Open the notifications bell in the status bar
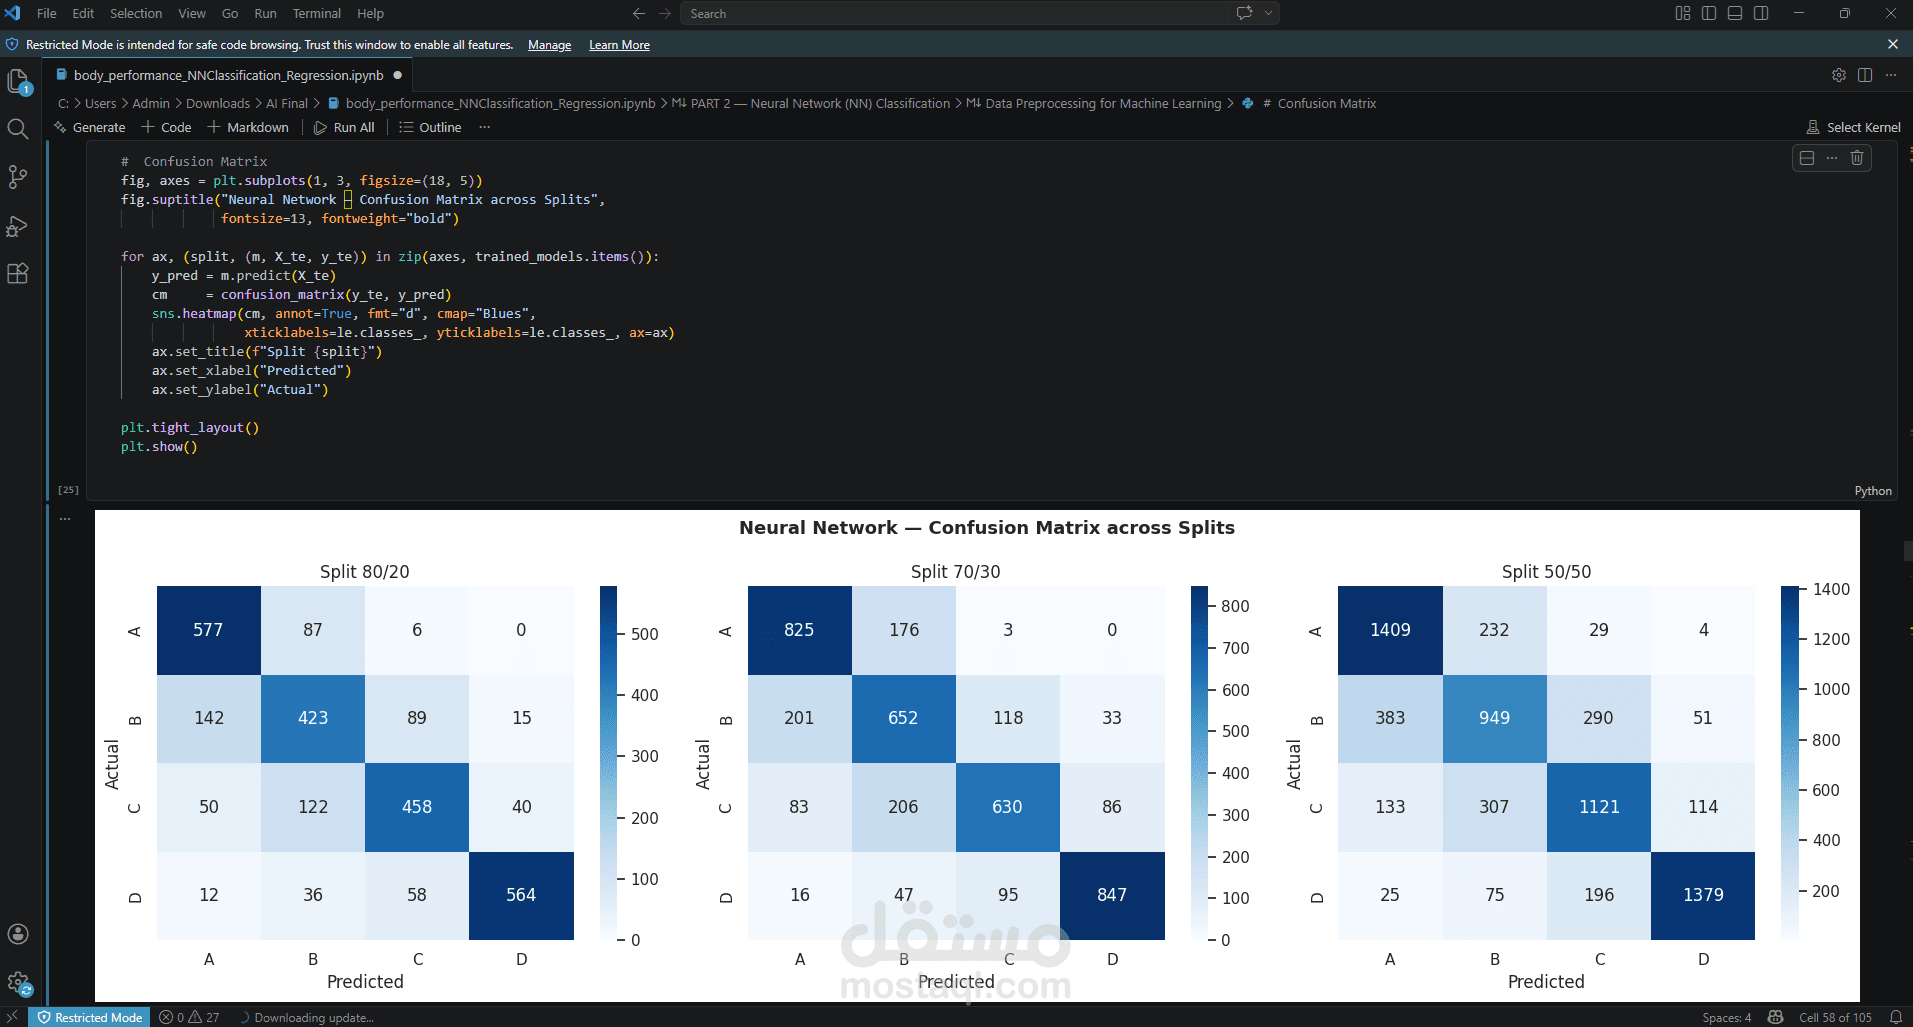 (1895, 1017)
